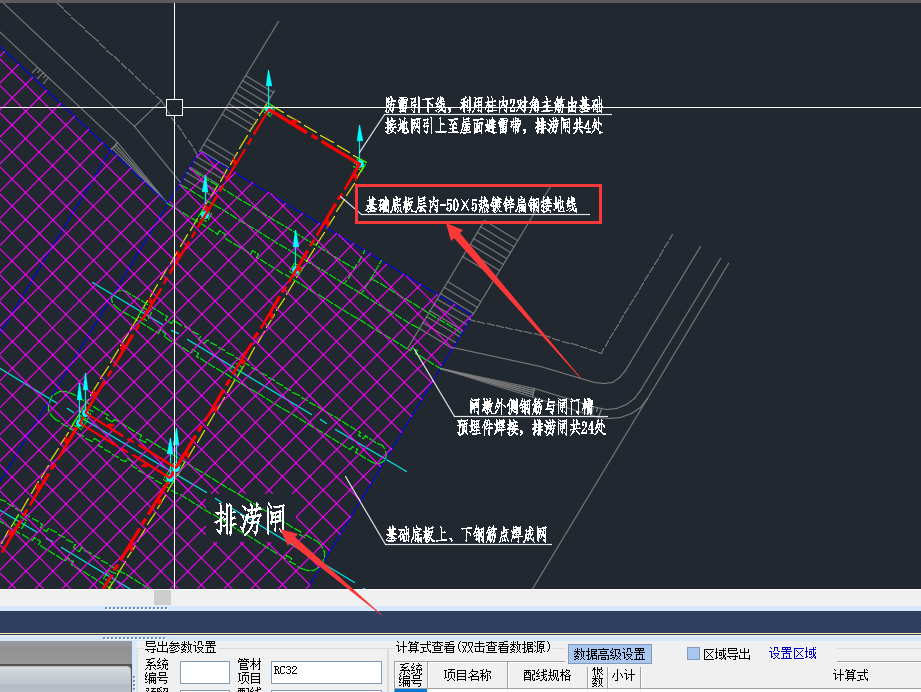This screenshot has width=921, height=692.
Task: Select the 防雷引下线 annotation text line
Action: pyautogui.click(x=493, y=105)
